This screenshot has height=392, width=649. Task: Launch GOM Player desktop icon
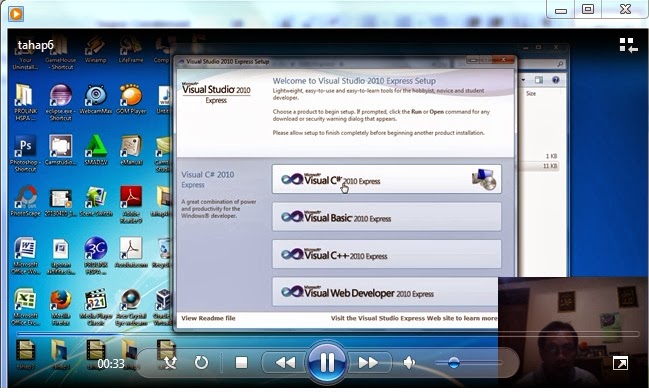[x=131, y=99]
